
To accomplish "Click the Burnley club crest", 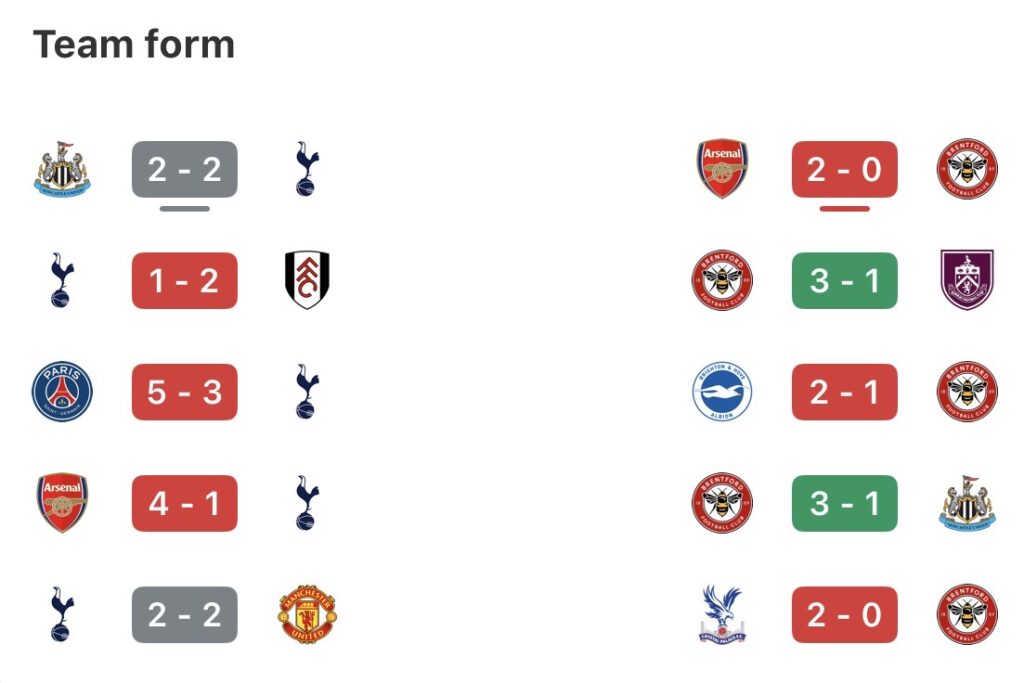I will coord(967,280).
